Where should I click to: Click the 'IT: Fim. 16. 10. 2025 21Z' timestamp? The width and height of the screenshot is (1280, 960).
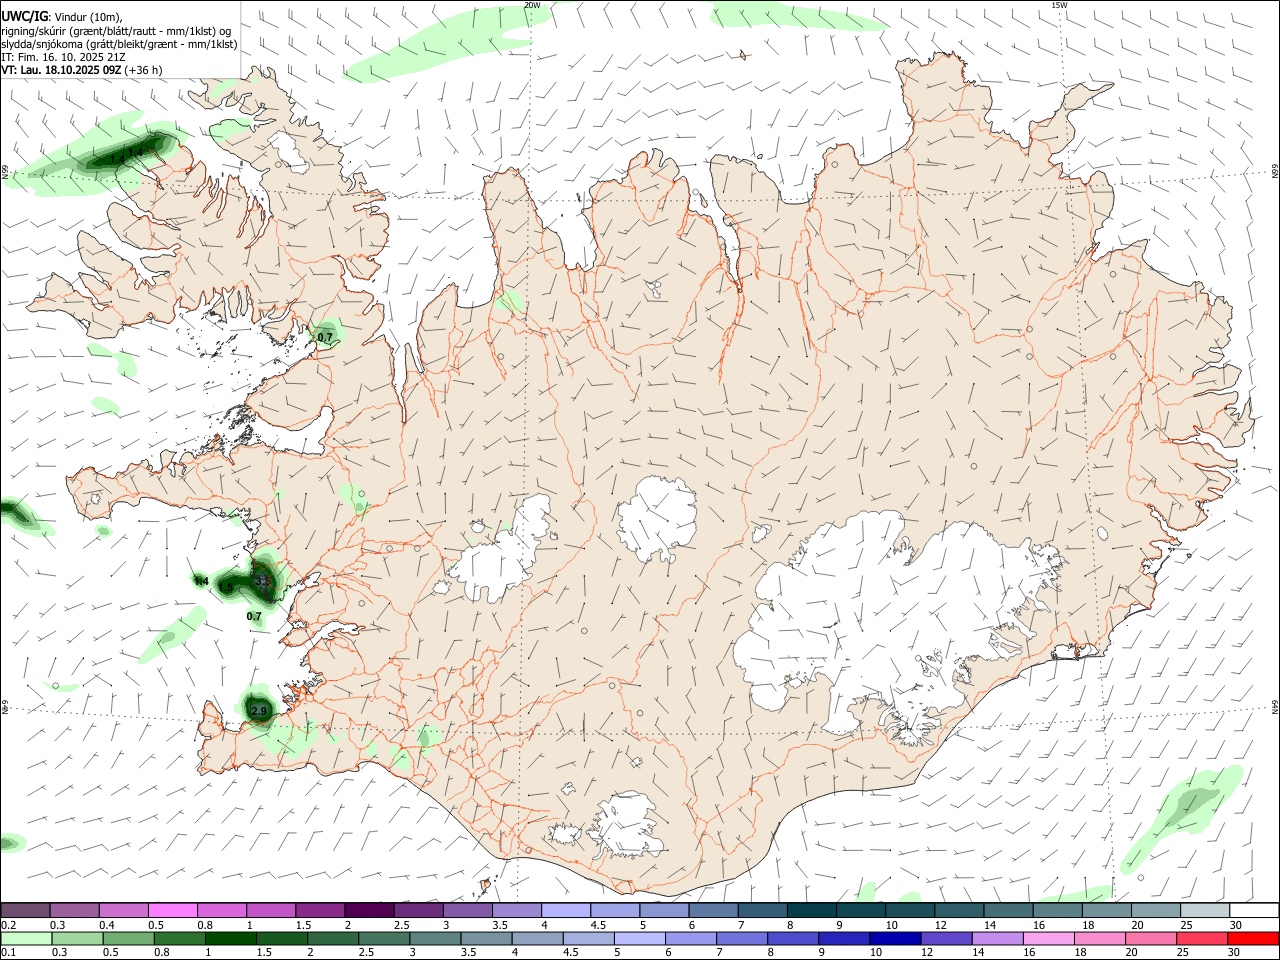pos(63,57)
